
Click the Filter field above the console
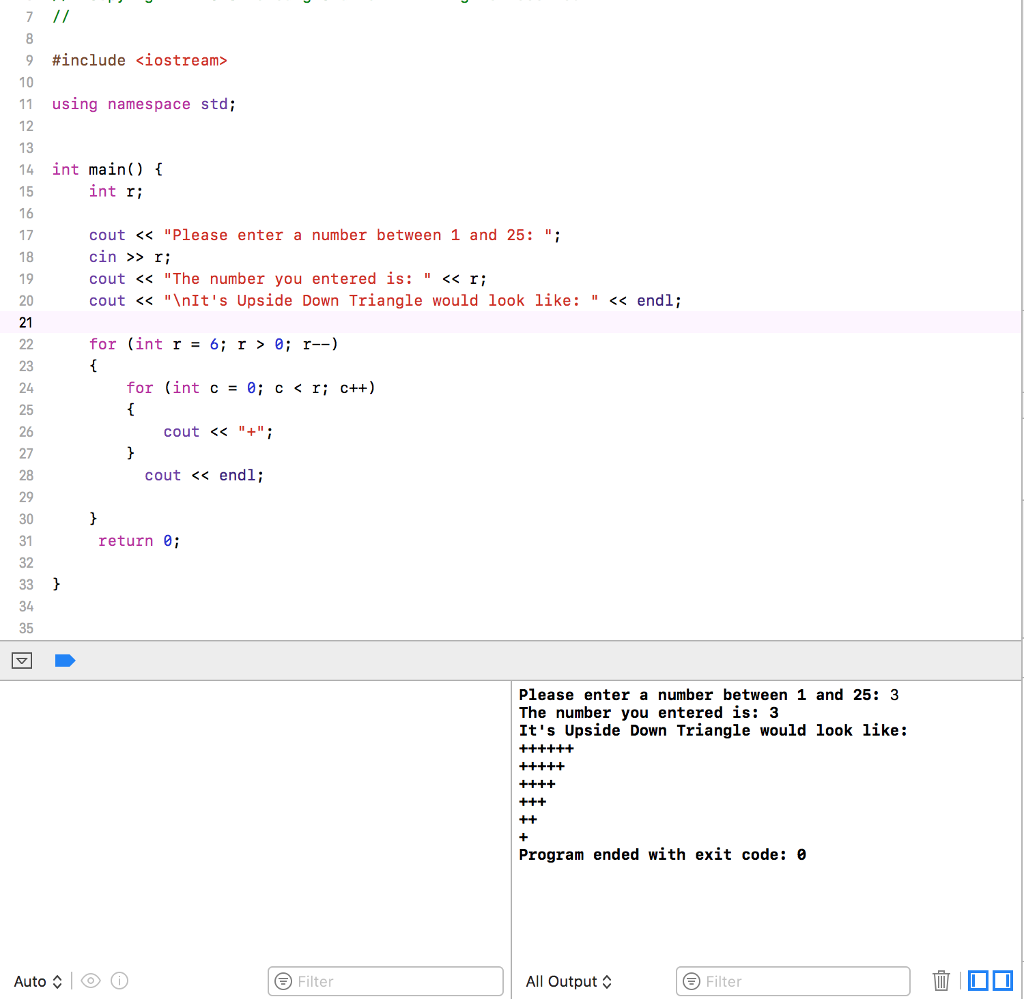point(793,981)
